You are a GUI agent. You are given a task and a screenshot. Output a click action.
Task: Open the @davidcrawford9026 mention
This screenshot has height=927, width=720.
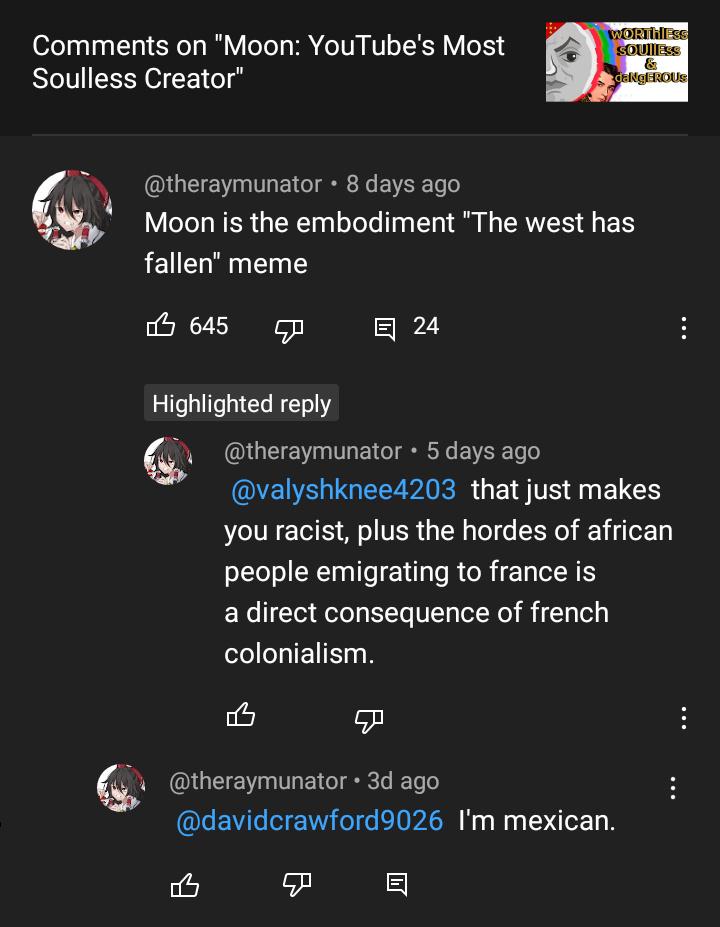click(309, 821)
